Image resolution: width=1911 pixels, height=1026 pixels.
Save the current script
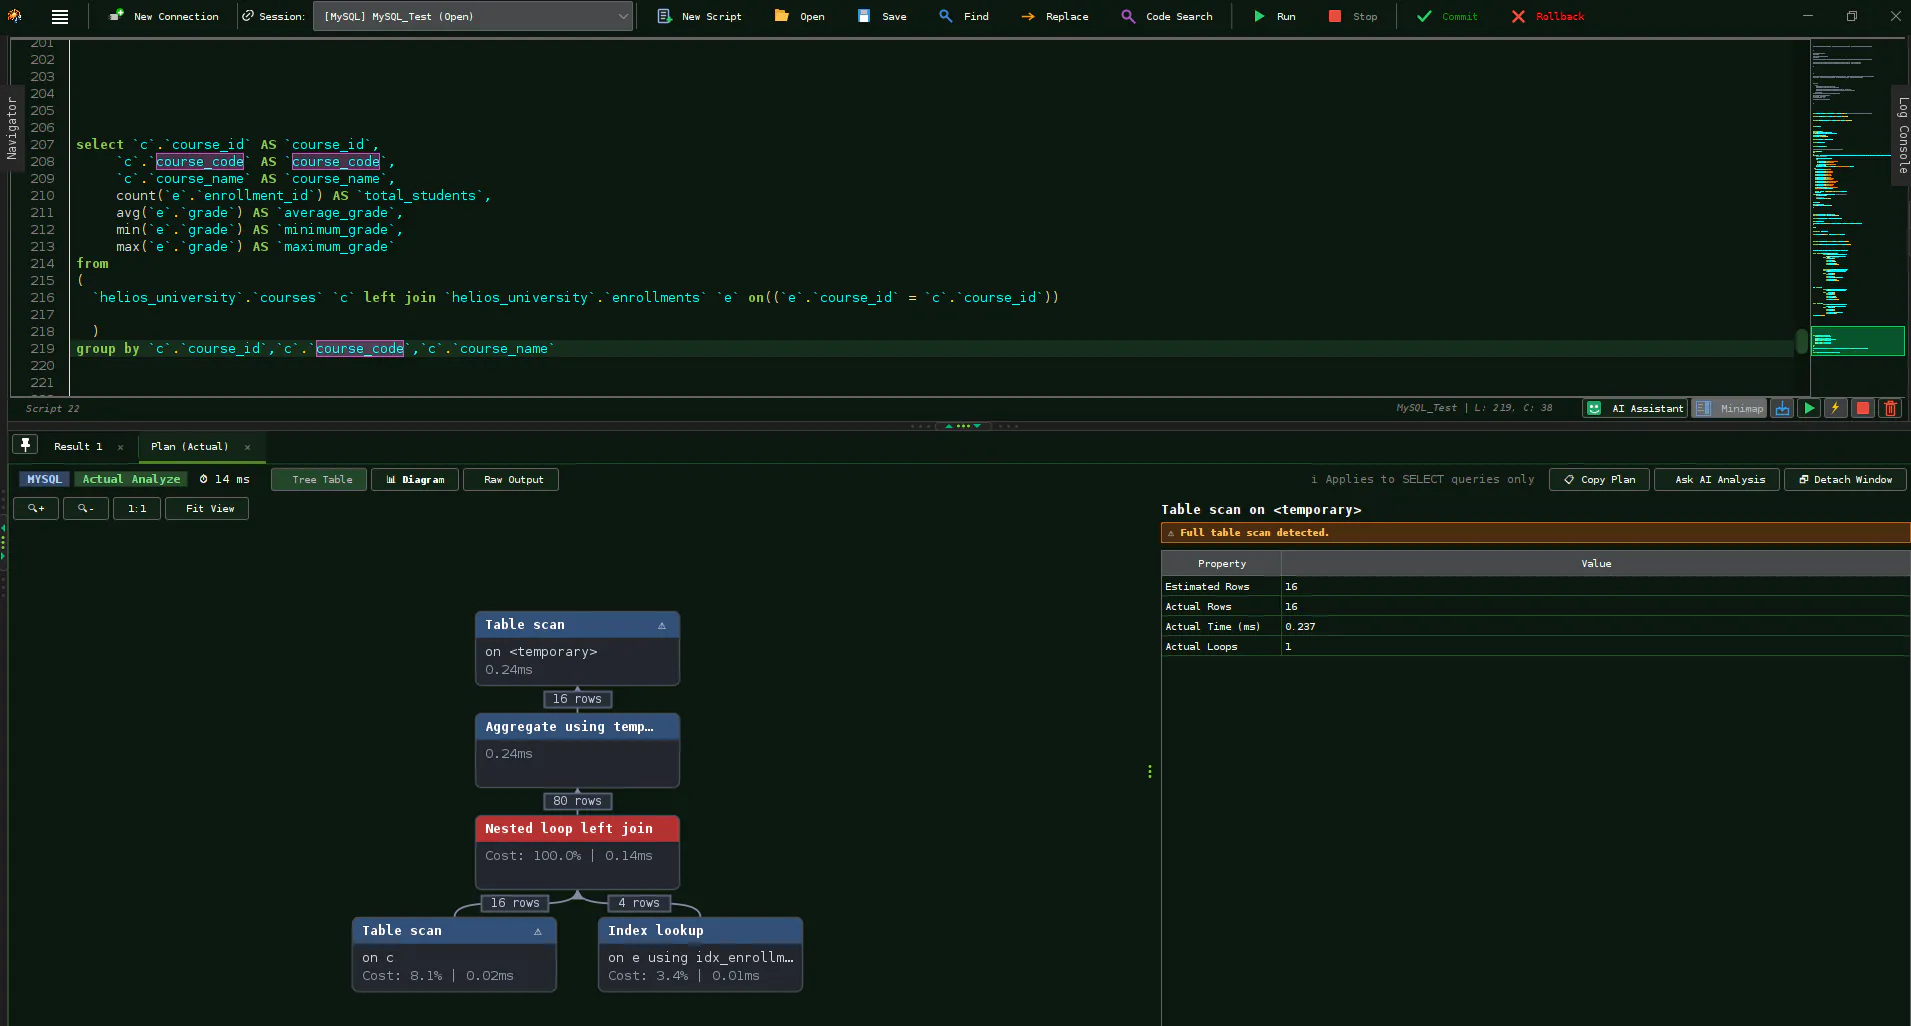[x=882, y=16]
